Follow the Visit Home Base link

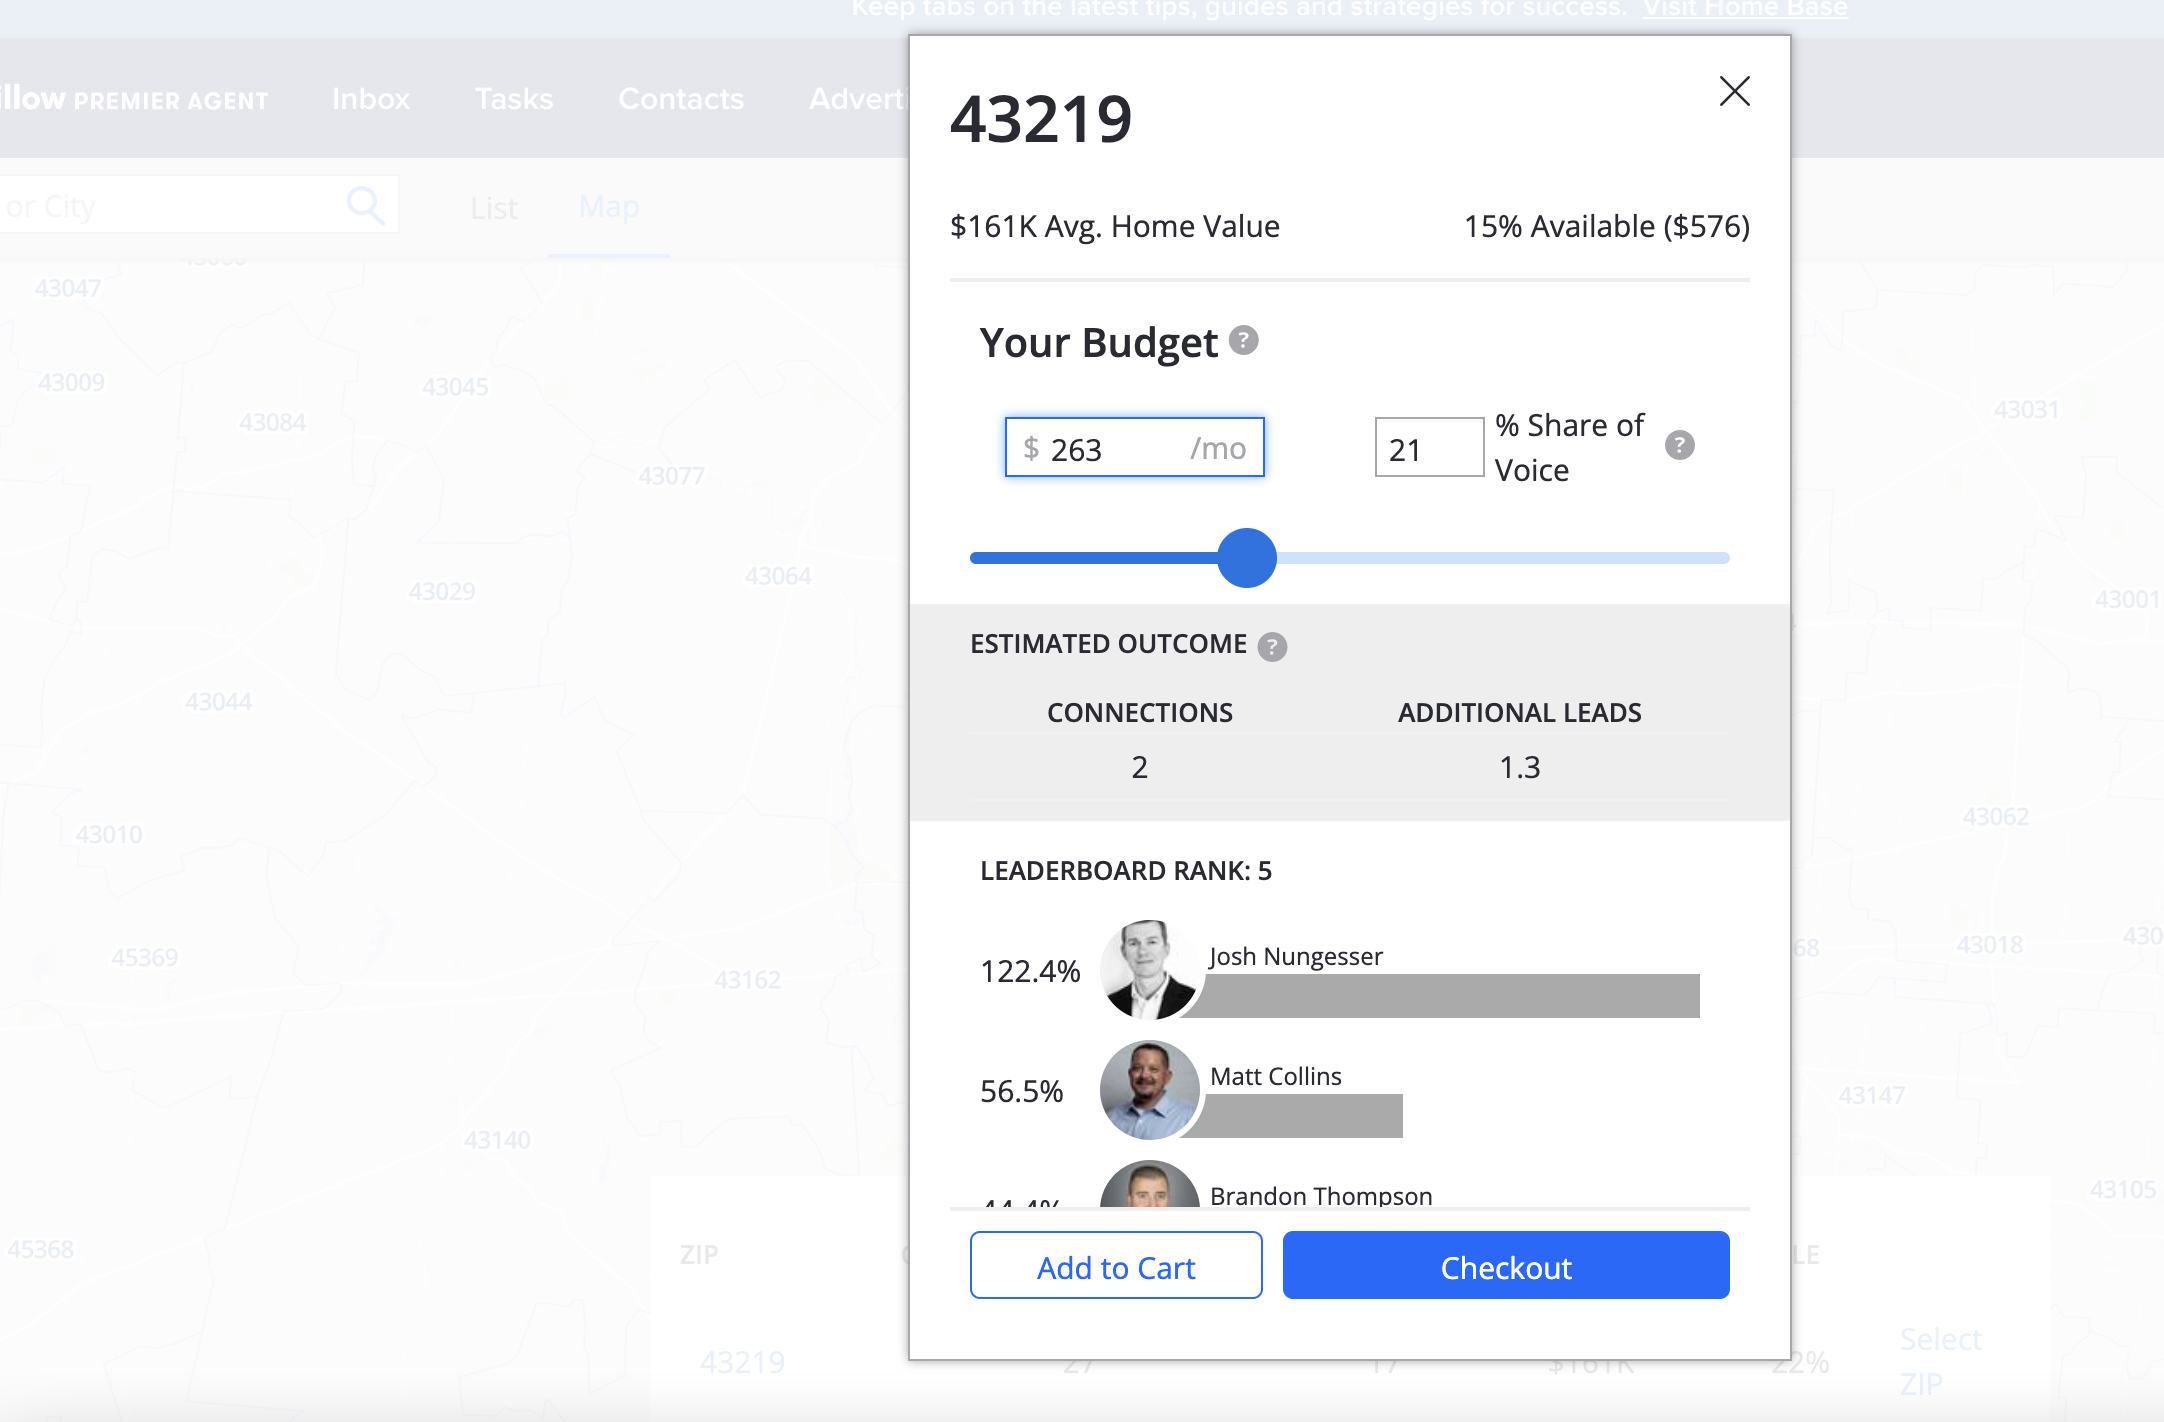1745,9
